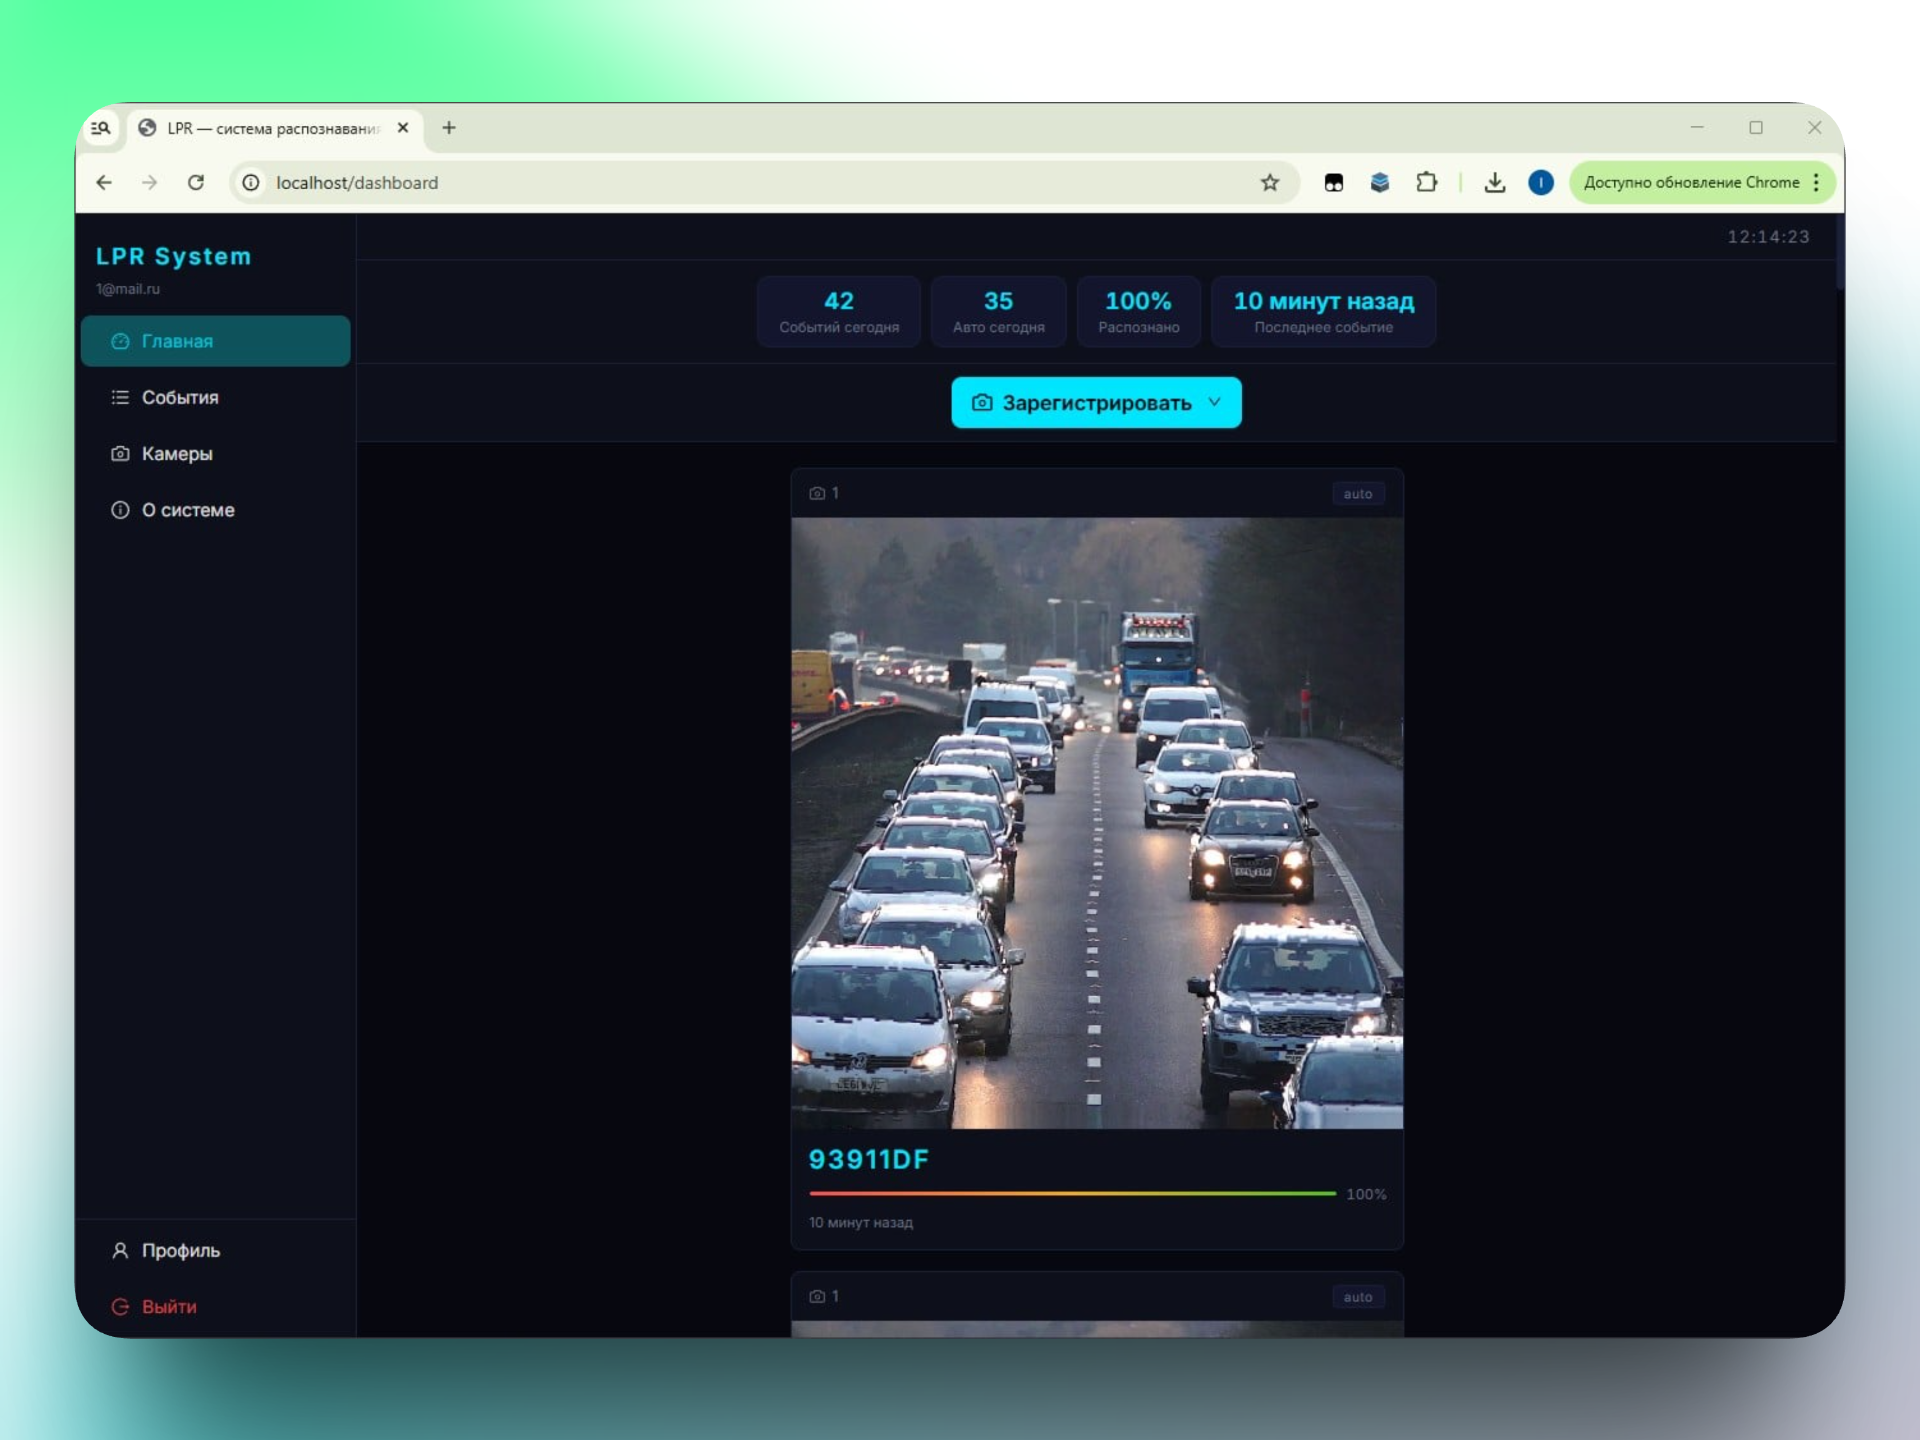Click the 1@mail.ru account email
Image resolution: width=1920 pixels, height=1440 pixels.
[128, 289]
